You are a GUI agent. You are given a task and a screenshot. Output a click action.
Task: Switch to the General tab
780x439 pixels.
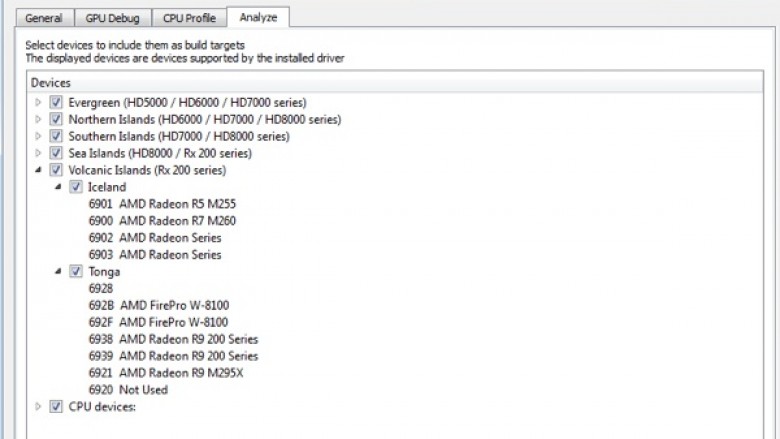click(44, 18)
